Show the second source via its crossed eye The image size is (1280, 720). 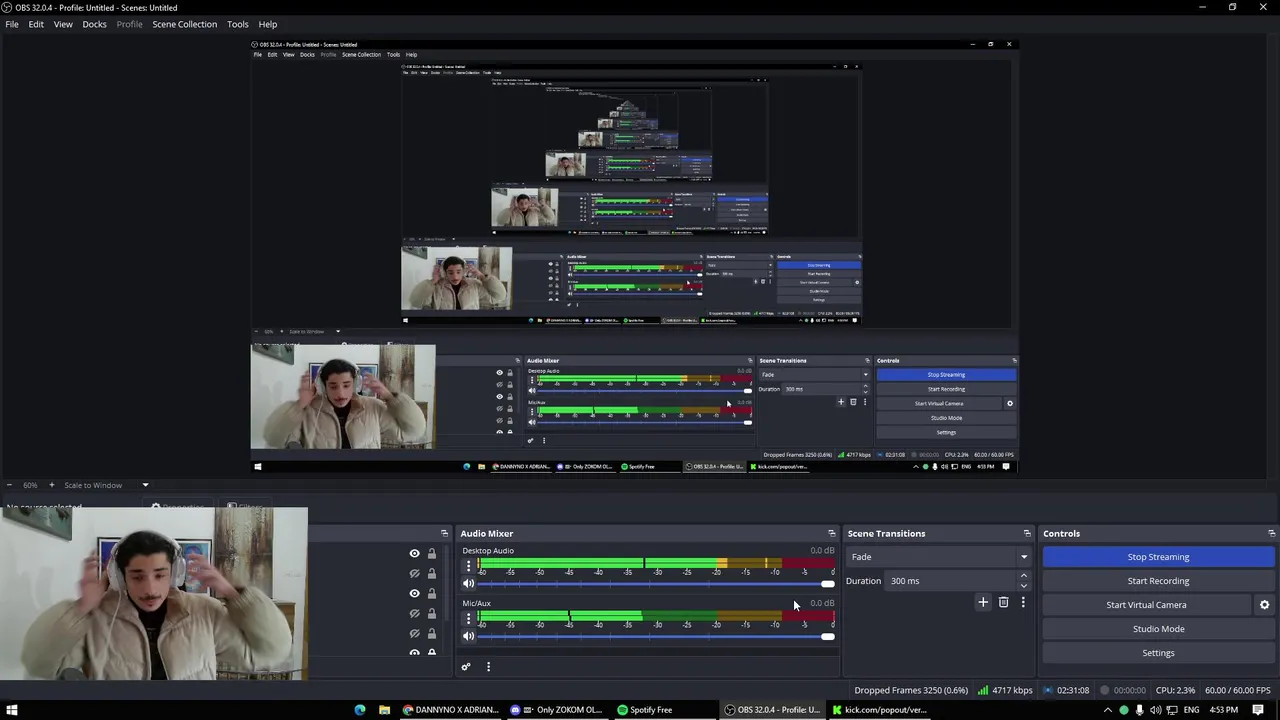click(414, 573)
